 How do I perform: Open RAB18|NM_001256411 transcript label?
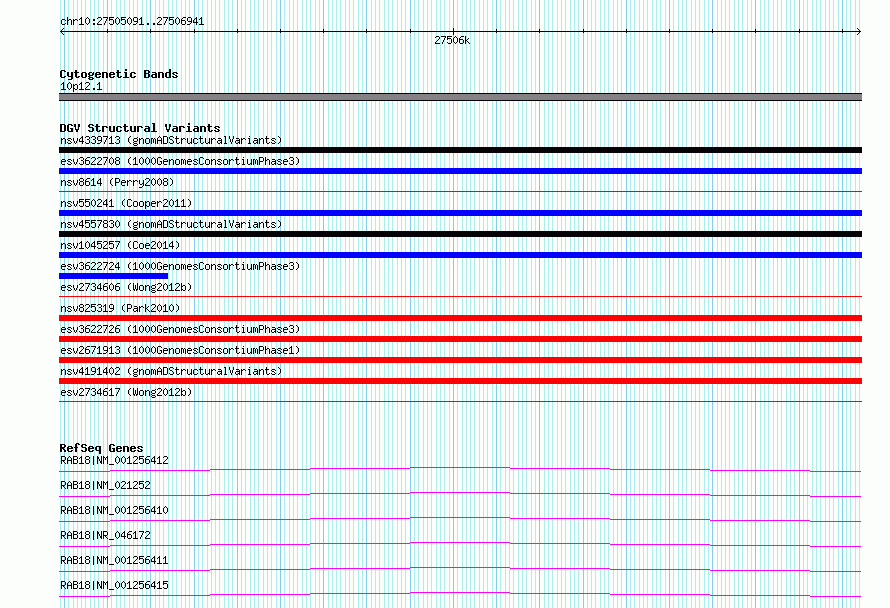(x=114, y=560)
